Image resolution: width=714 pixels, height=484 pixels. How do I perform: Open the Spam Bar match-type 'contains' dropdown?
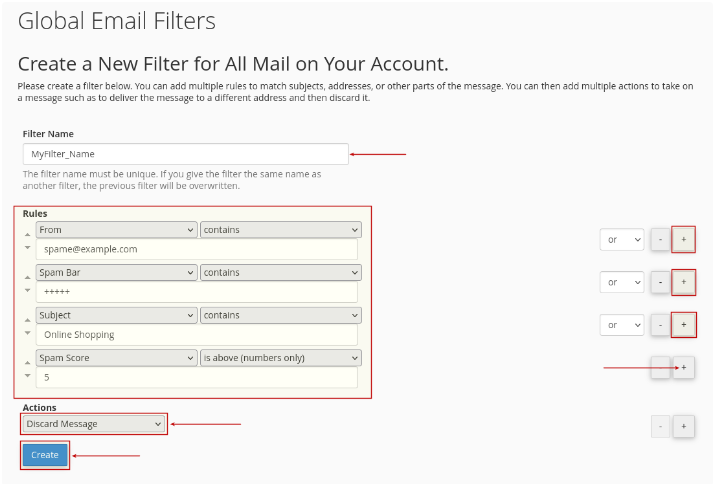281,273
